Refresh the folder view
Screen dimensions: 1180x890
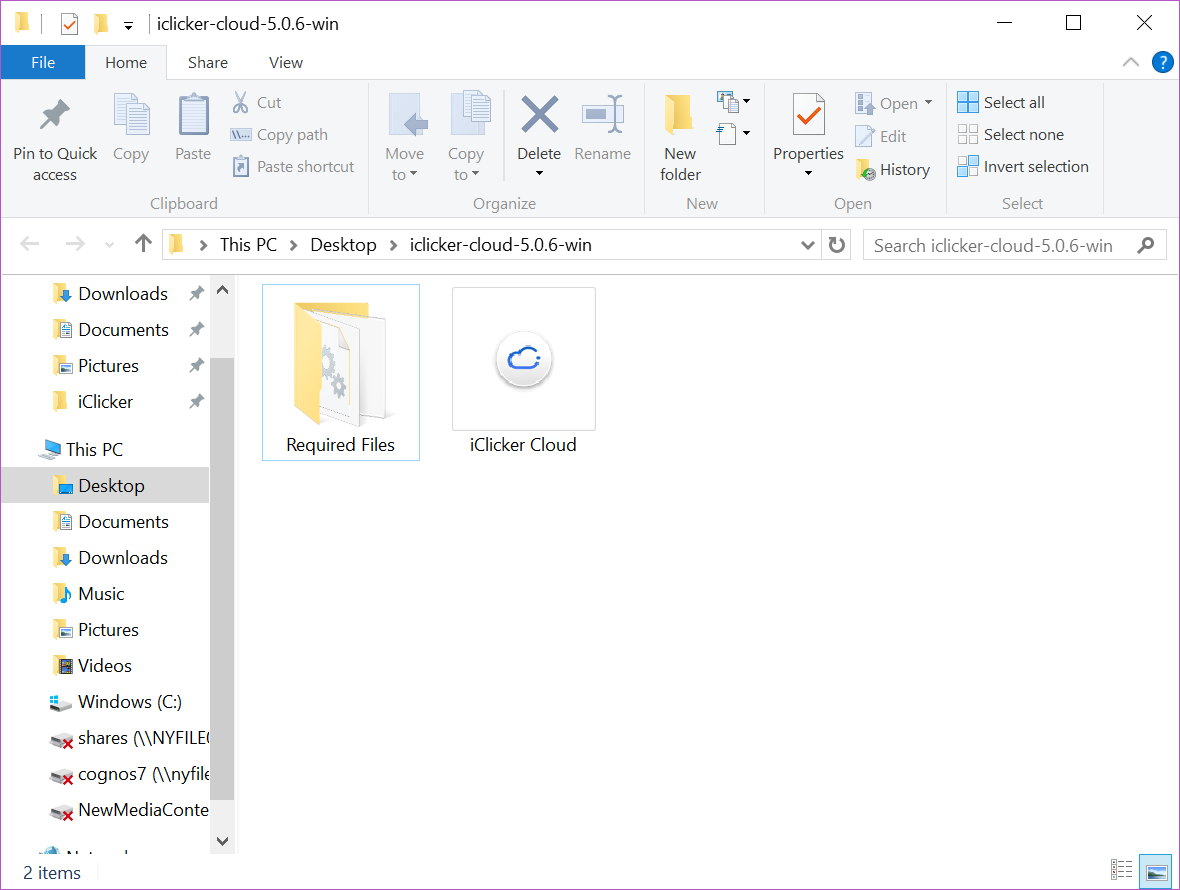[837, 244]
